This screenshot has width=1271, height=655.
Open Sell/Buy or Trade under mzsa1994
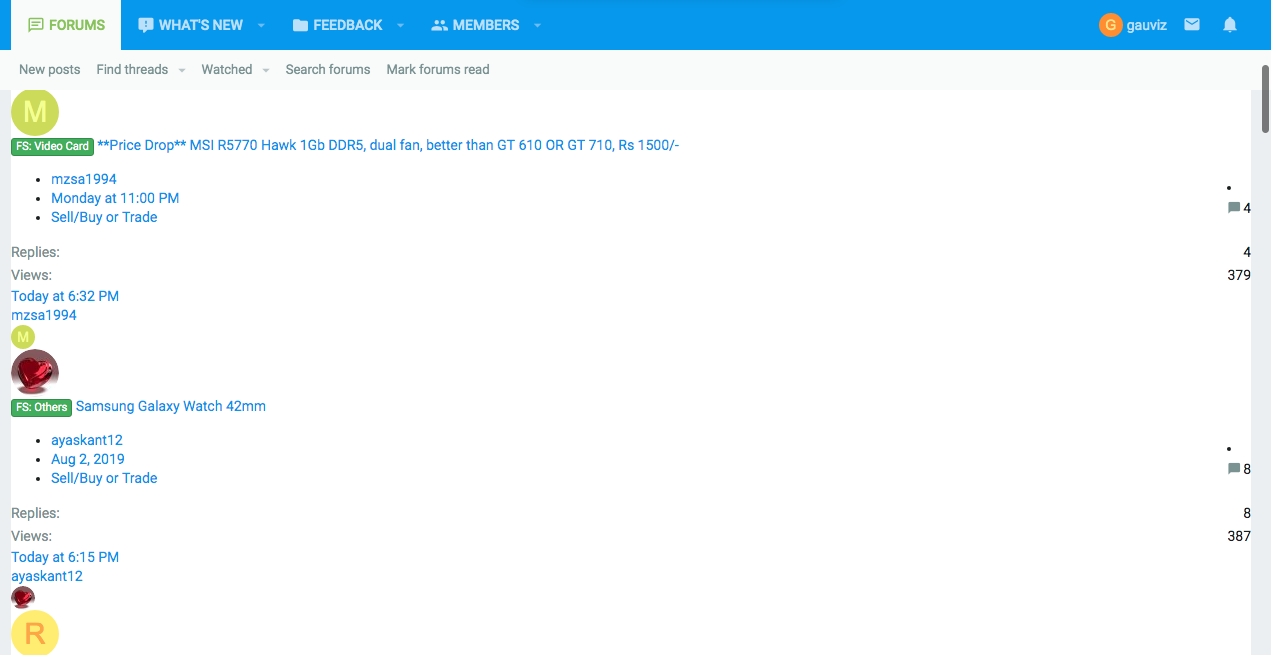click(104, 217)
